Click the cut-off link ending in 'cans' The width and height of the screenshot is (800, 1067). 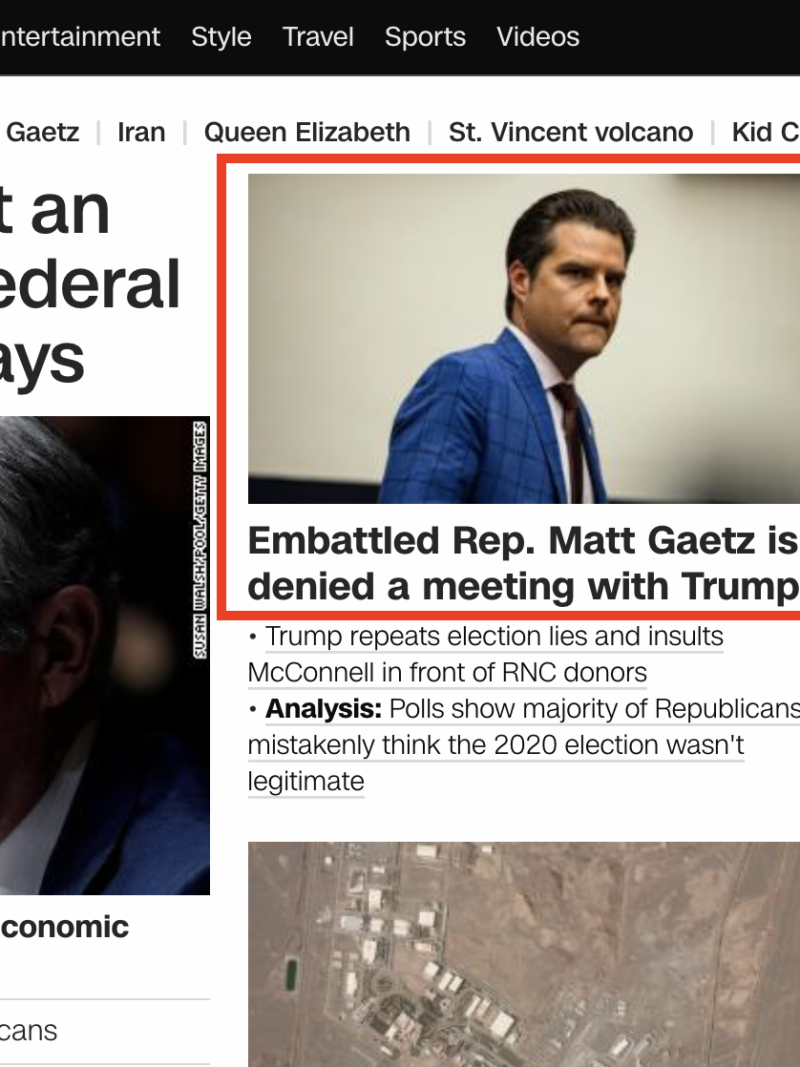click(x=28, y=1030)
